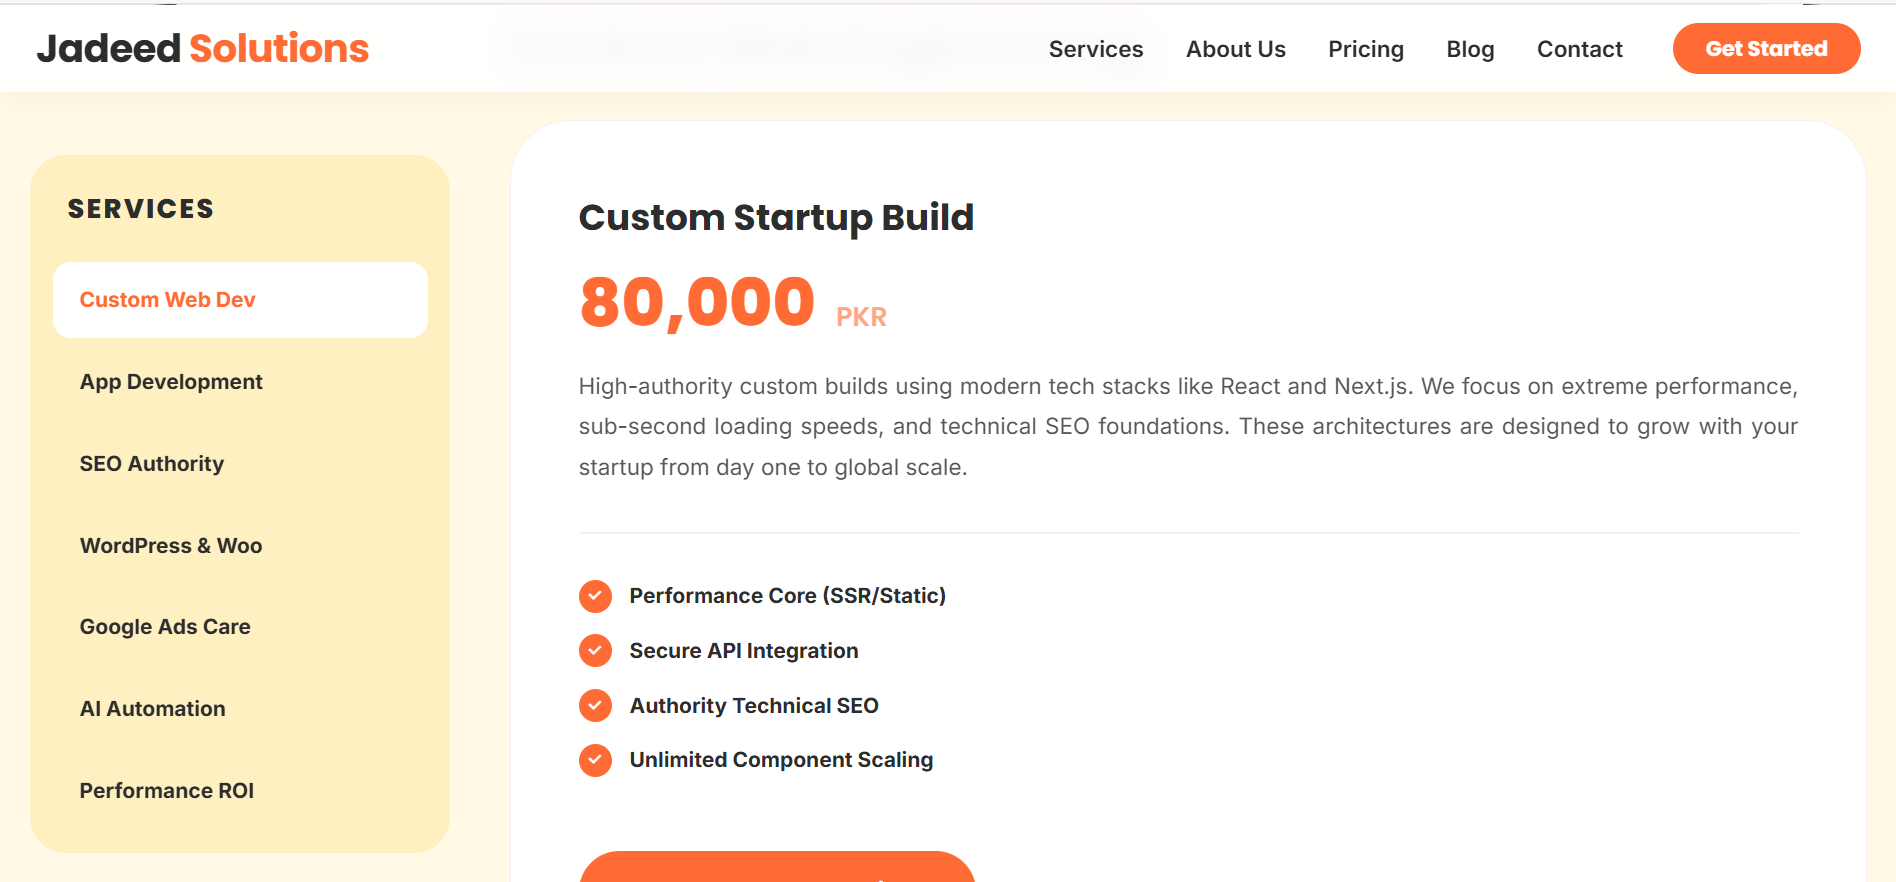Go to the About Us page
Screen dimensions: 1896x882
[x=1236, y=49]
